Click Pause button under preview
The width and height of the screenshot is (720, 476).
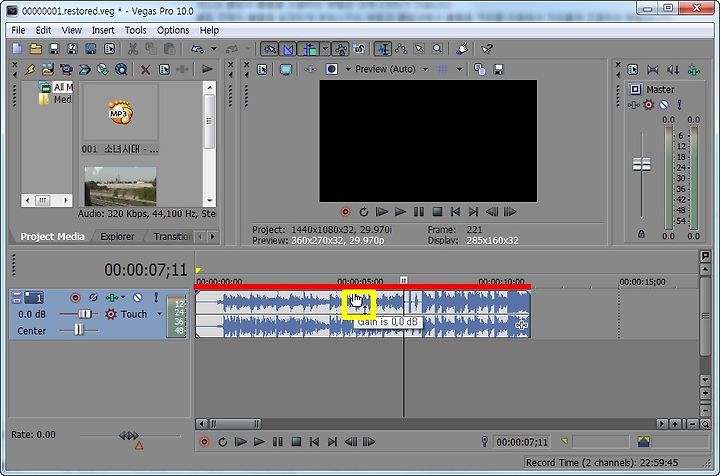(418, 212)
